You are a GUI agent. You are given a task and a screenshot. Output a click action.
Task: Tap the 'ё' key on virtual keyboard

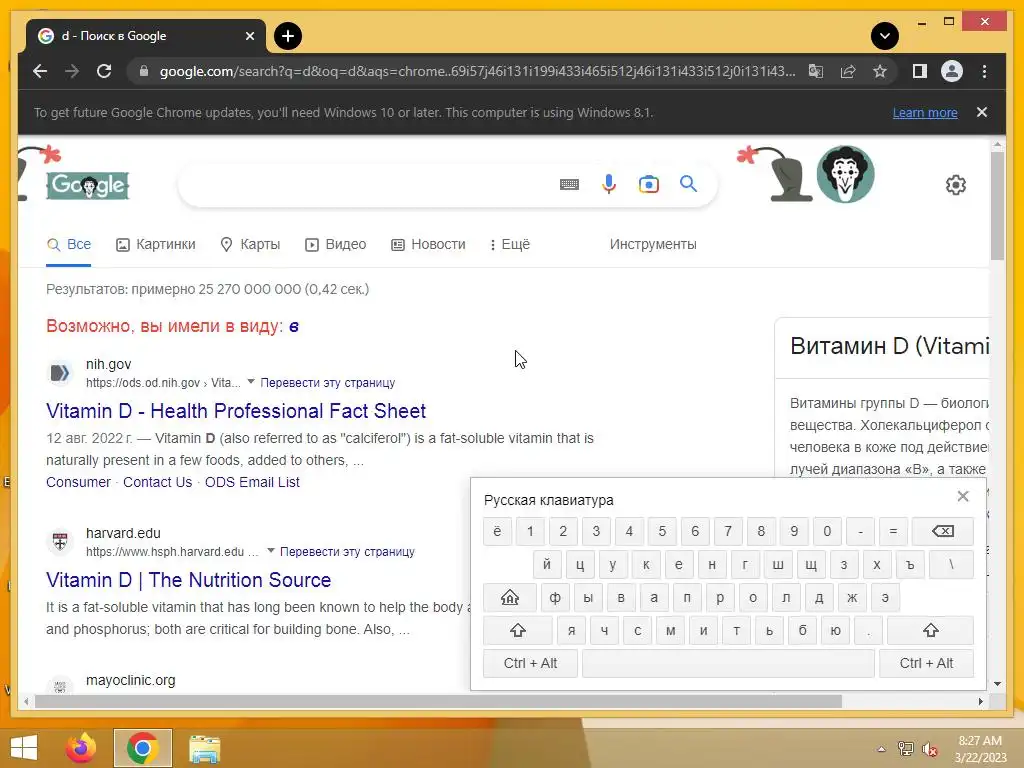tap(497, 531)
